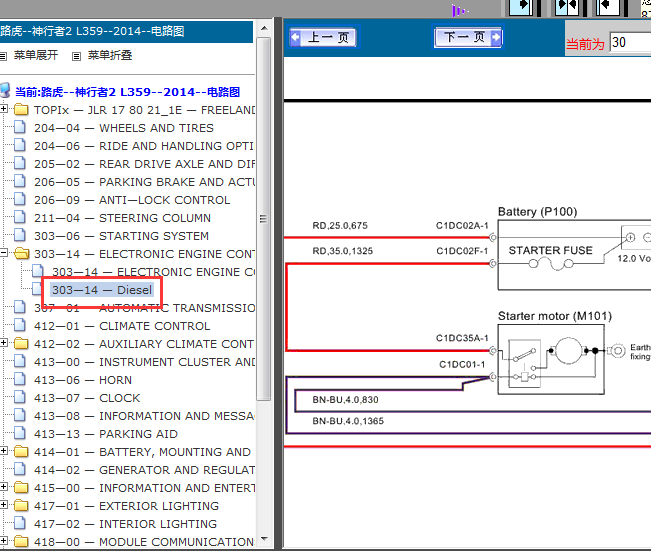Image resolution: width=651 pixels, height=551 pixels.
Task: Click the current page number field showing 30
Action: 630,42
